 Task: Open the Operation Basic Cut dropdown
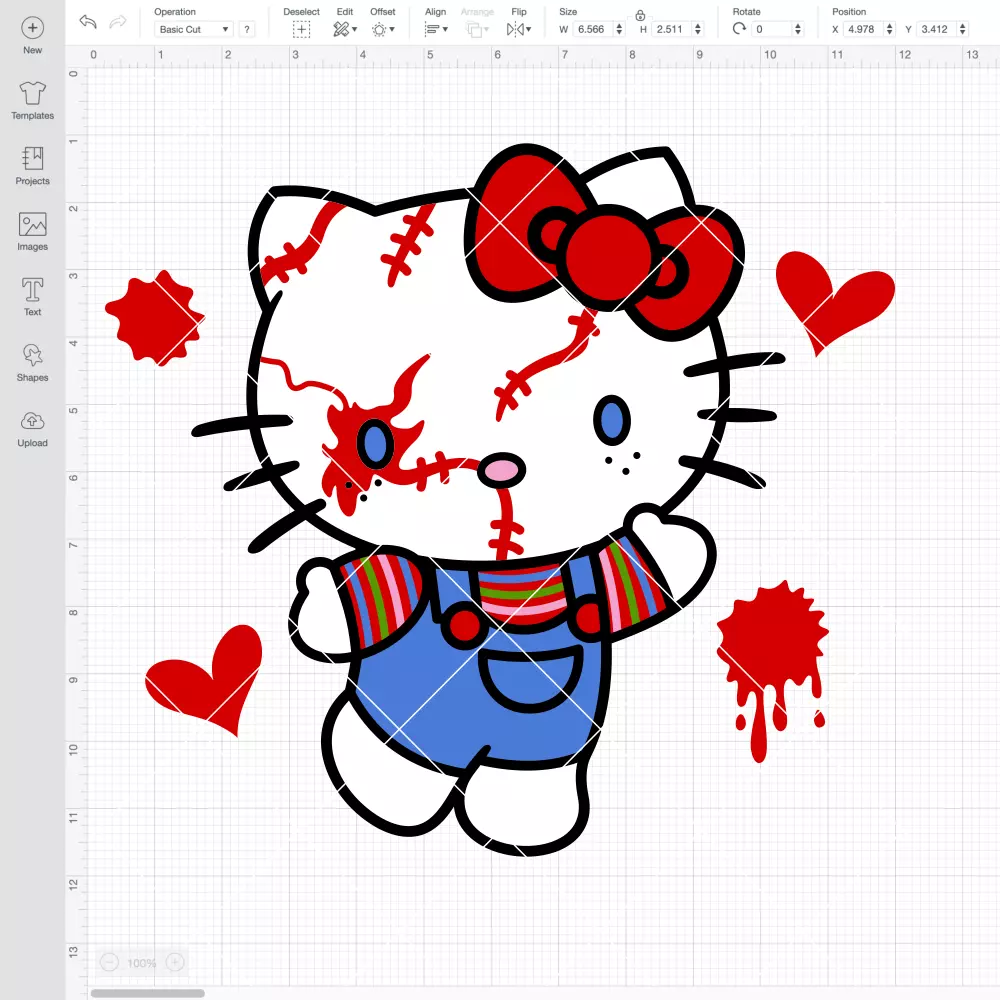[194, 29]
